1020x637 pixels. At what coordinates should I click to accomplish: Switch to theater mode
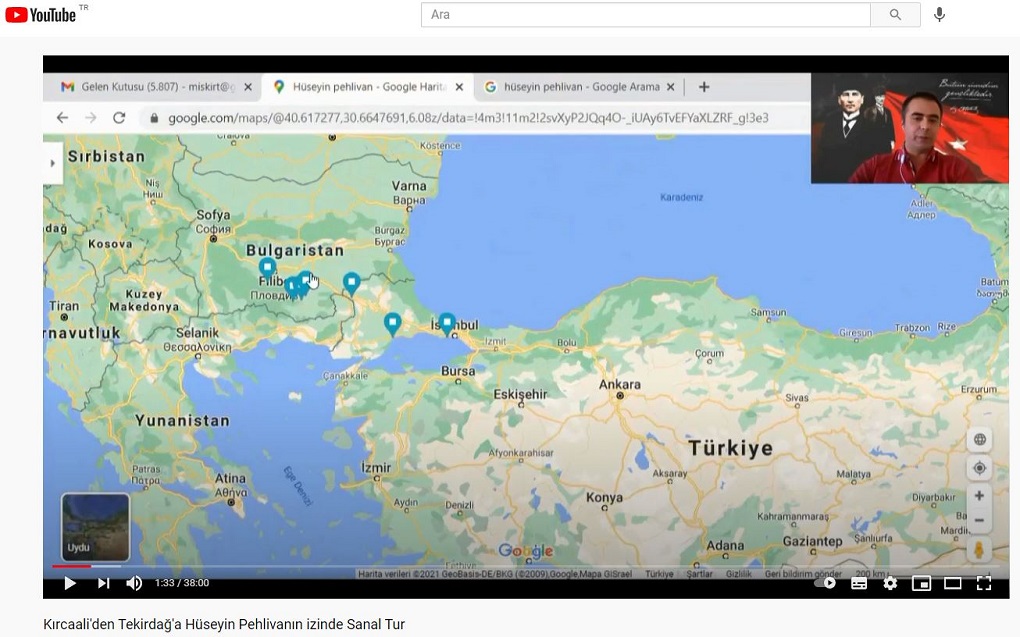pos(952,583)
